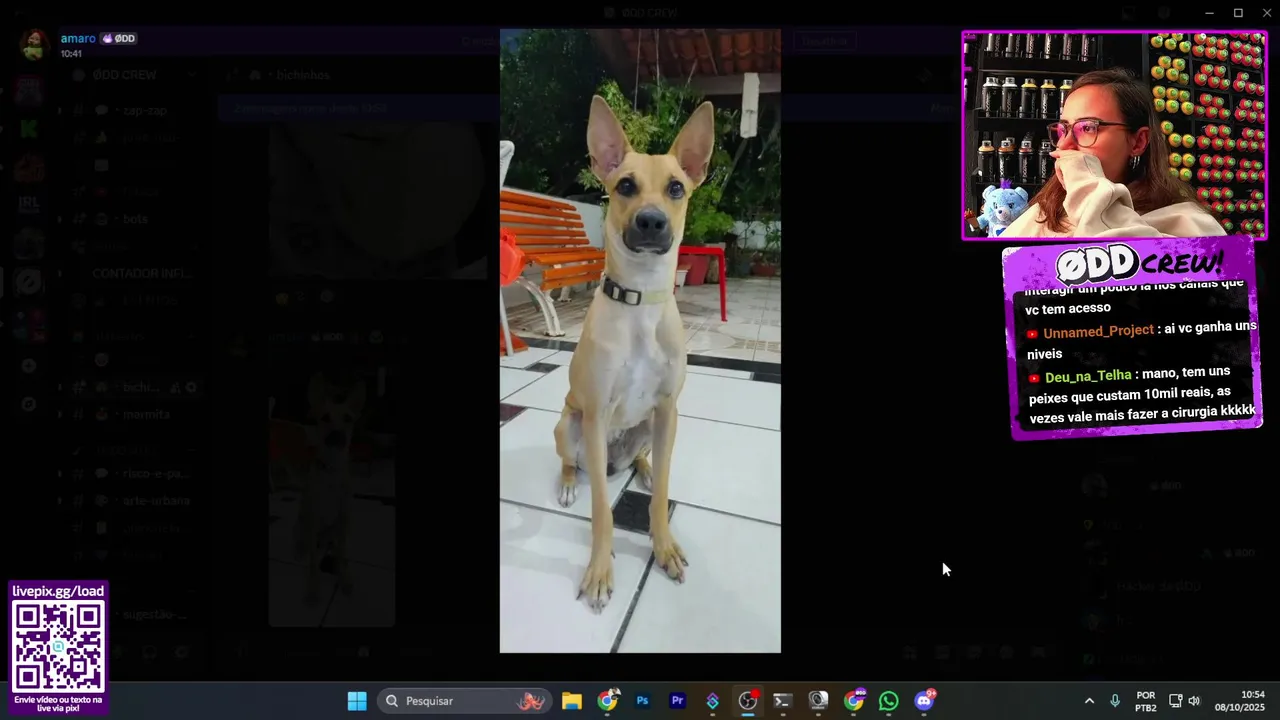Click the enlarged dog photo

coord(640,341)
